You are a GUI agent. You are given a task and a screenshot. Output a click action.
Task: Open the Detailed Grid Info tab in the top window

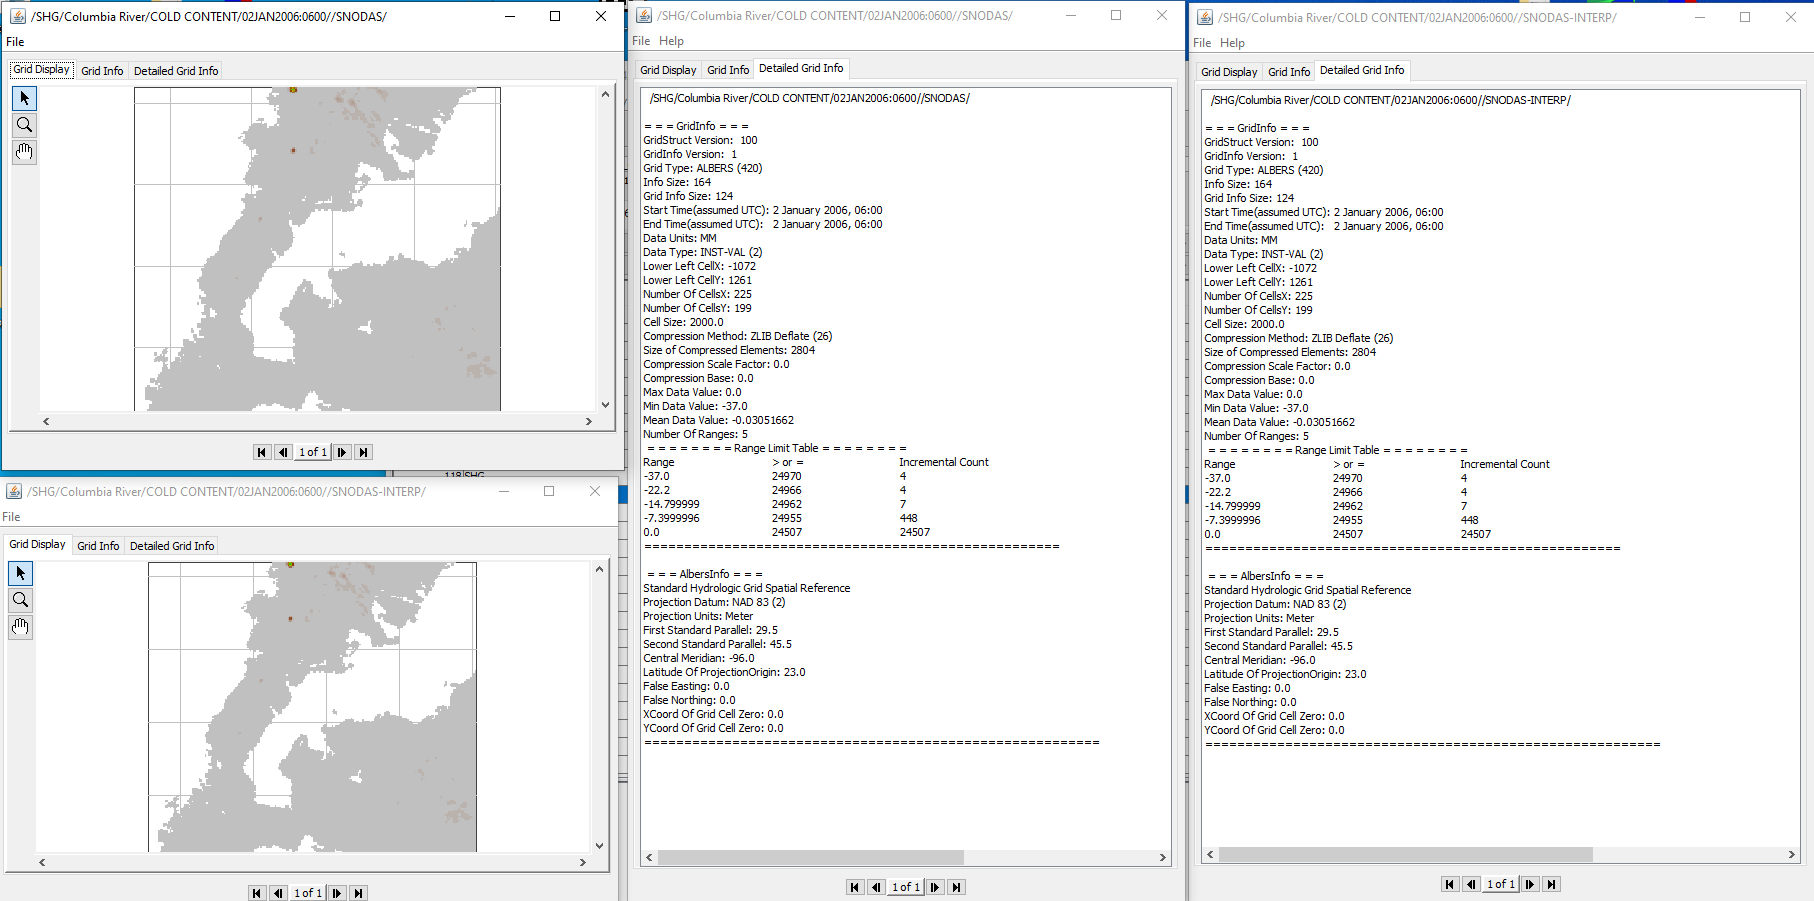tap(176, 70)
